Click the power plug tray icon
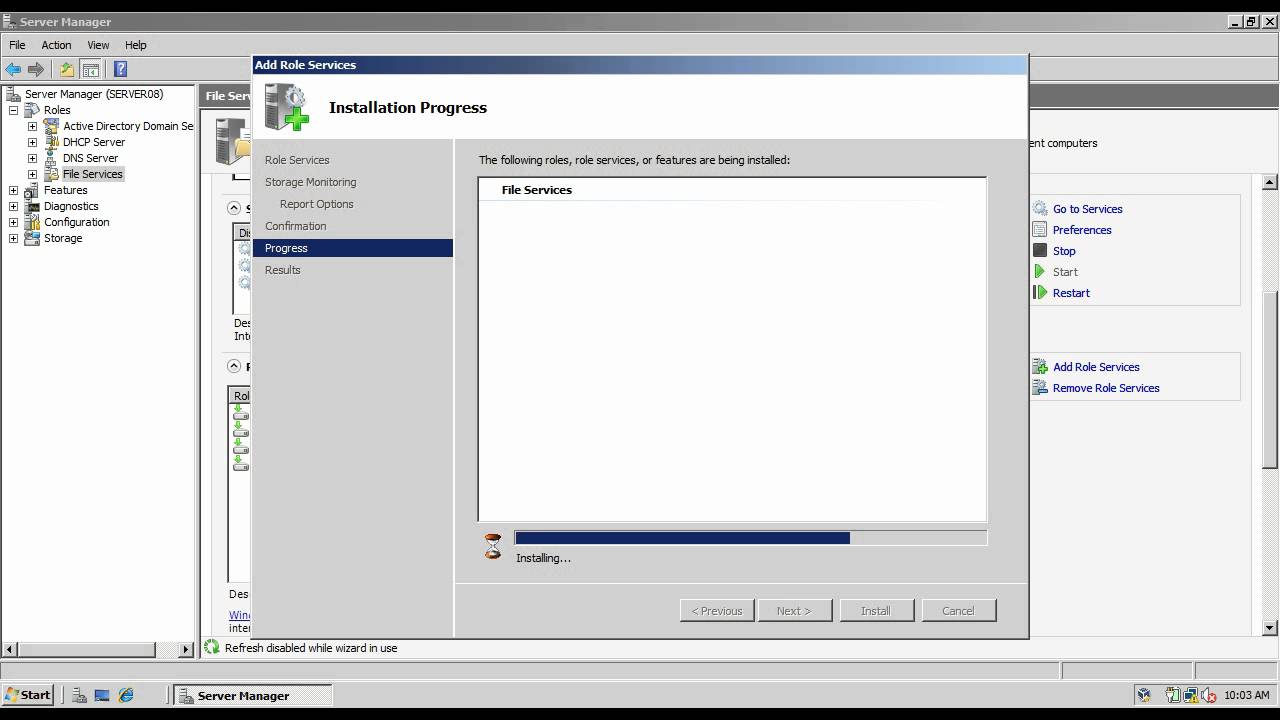The height and width of the screenshot is (720, 1280). coord(1173,695)
